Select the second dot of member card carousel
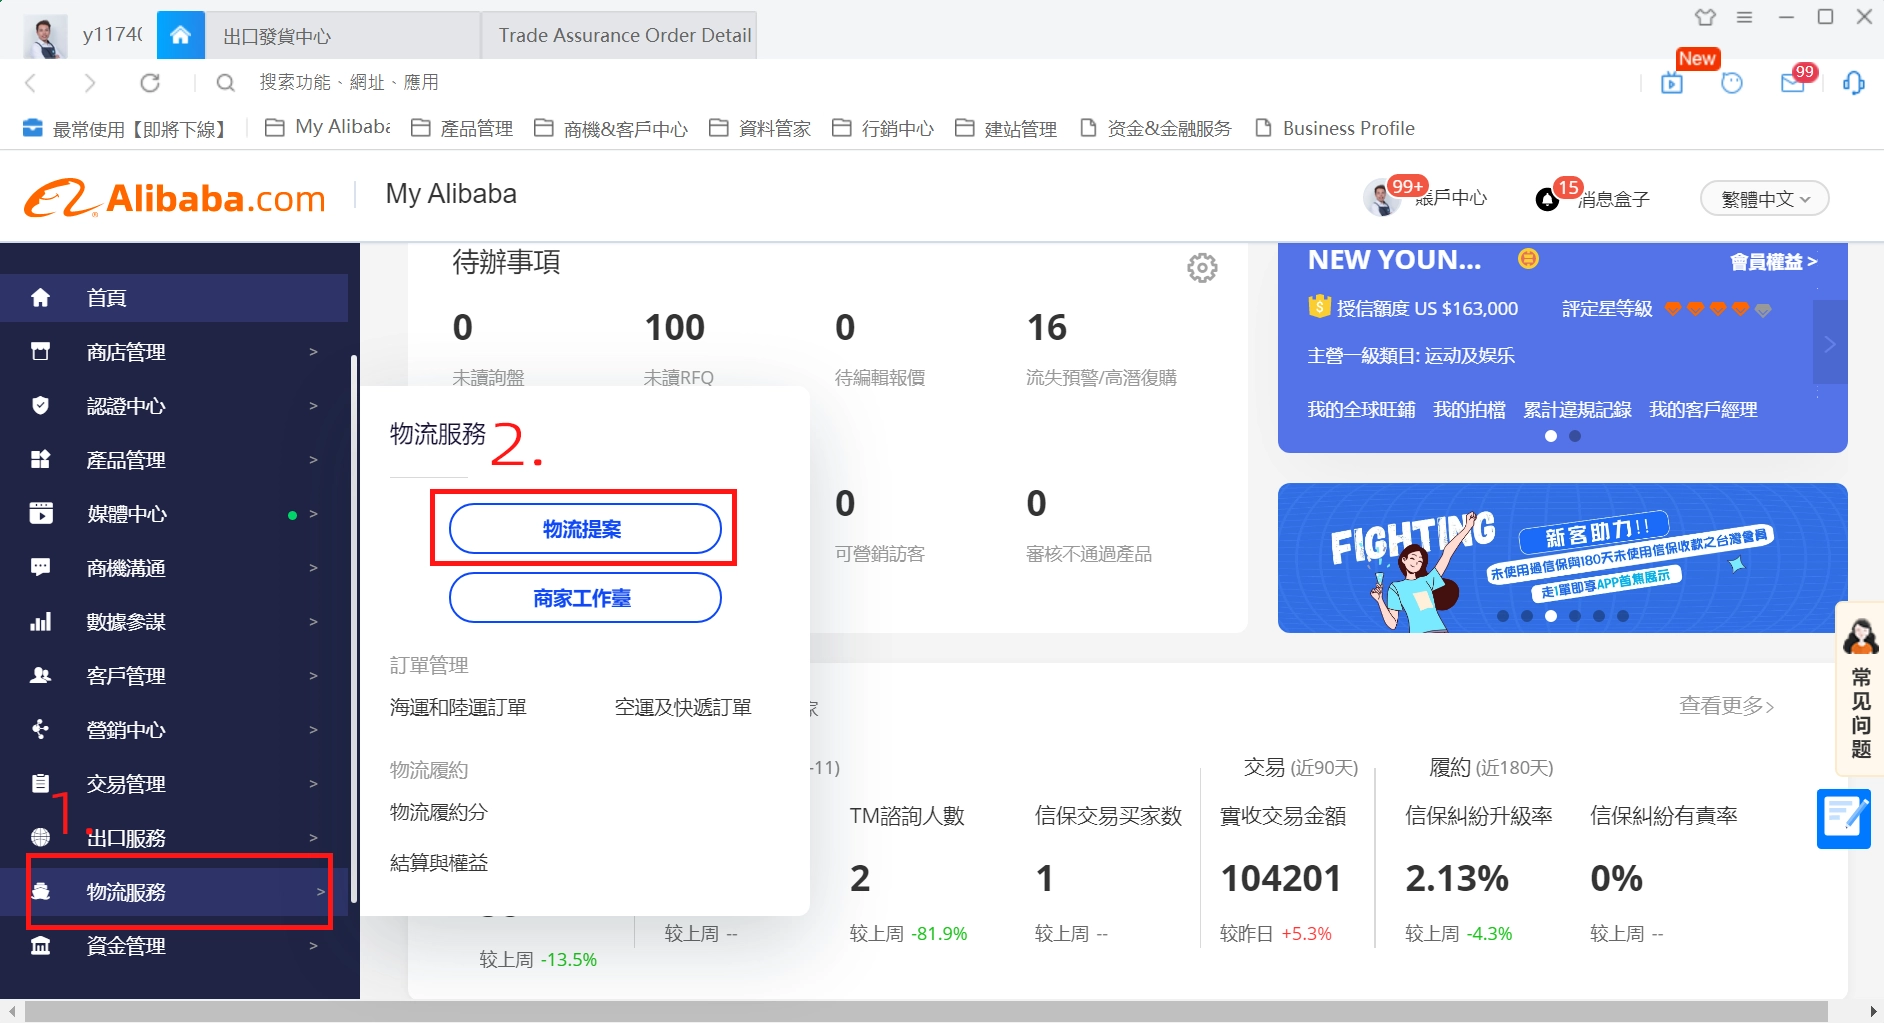The height and width of the screenshot is (1023, 1884). 1575,436
